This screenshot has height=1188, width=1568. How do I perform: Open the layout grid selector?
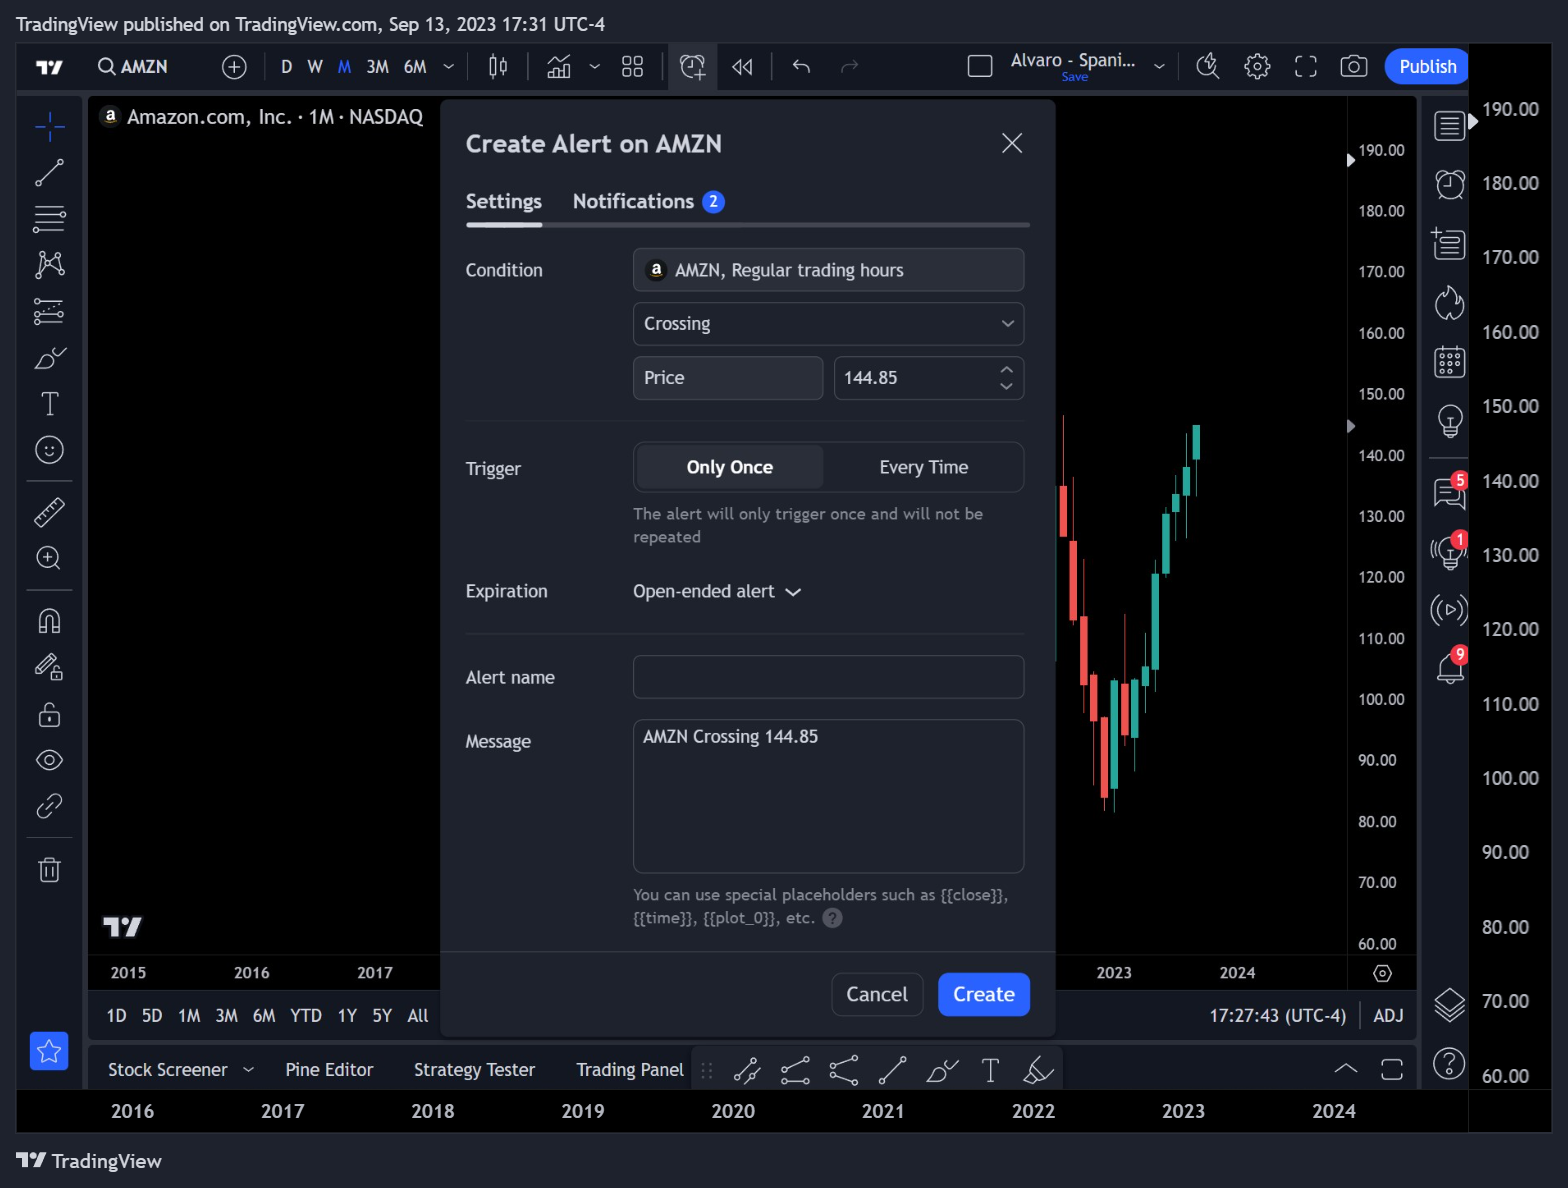pyautogui.click(x=632, y=67)
